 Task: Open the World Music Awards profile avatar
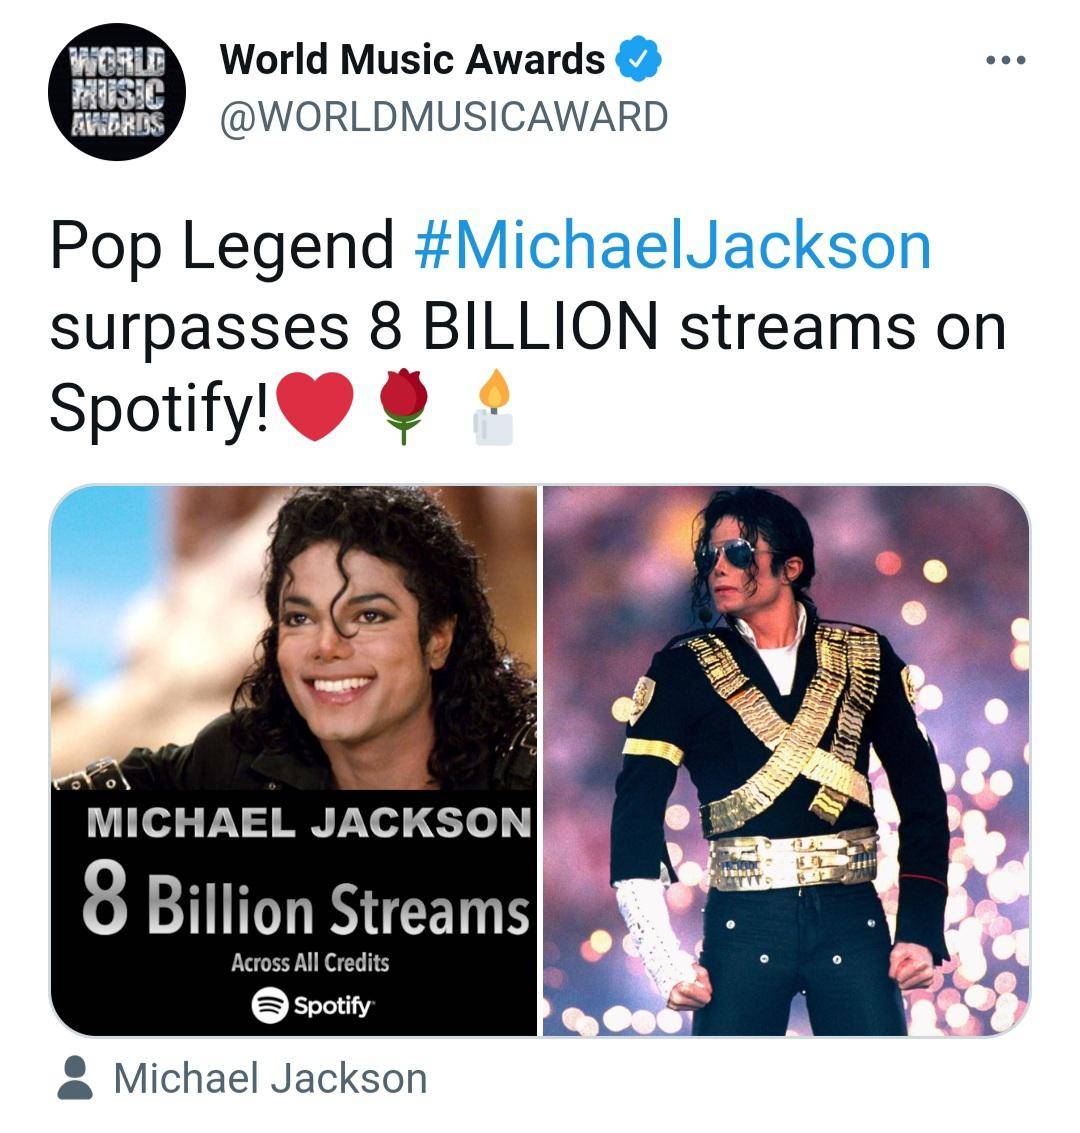pyautogui.click(x=117, y=92)
